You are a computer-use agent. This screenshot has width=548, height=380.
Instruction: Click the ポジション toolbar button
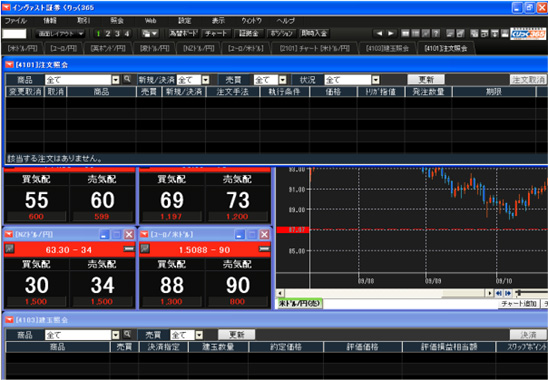tap(282, 34)
